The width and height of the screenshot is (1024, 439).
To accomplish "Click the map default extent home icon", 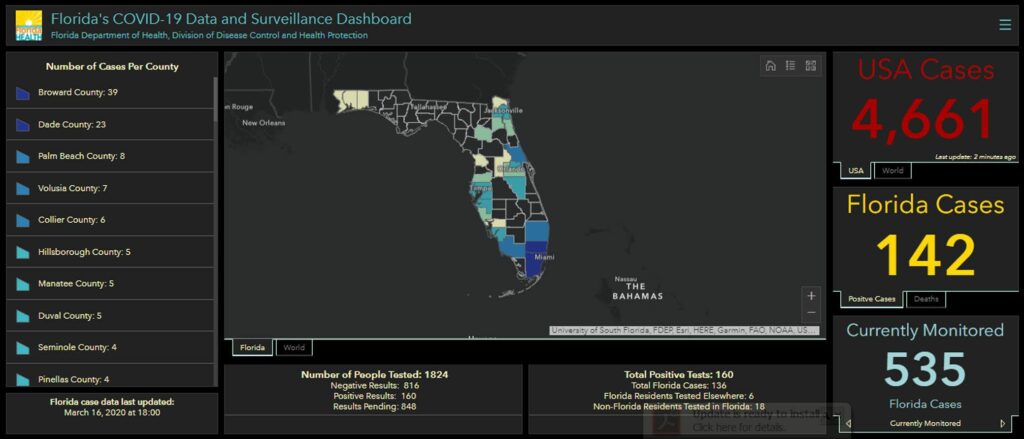I will 770,66.
